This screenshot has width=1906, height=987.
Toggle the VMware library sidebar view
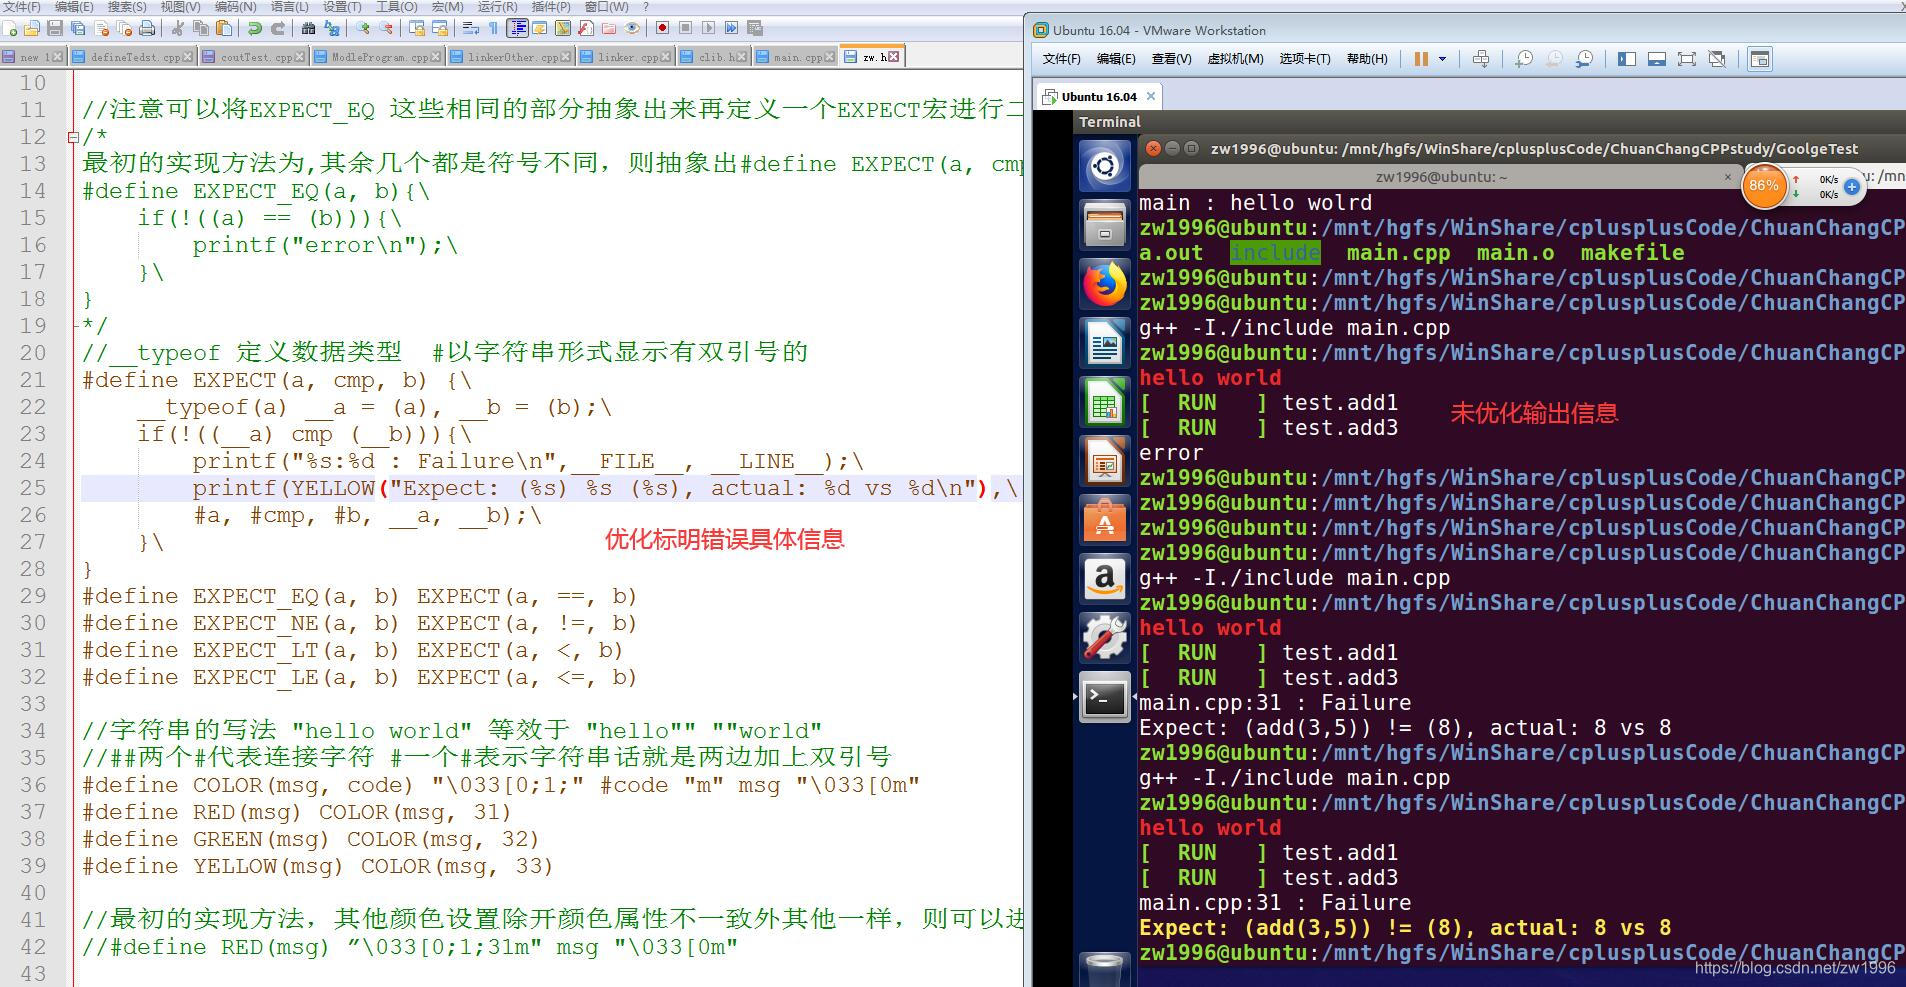(1627, 59)
